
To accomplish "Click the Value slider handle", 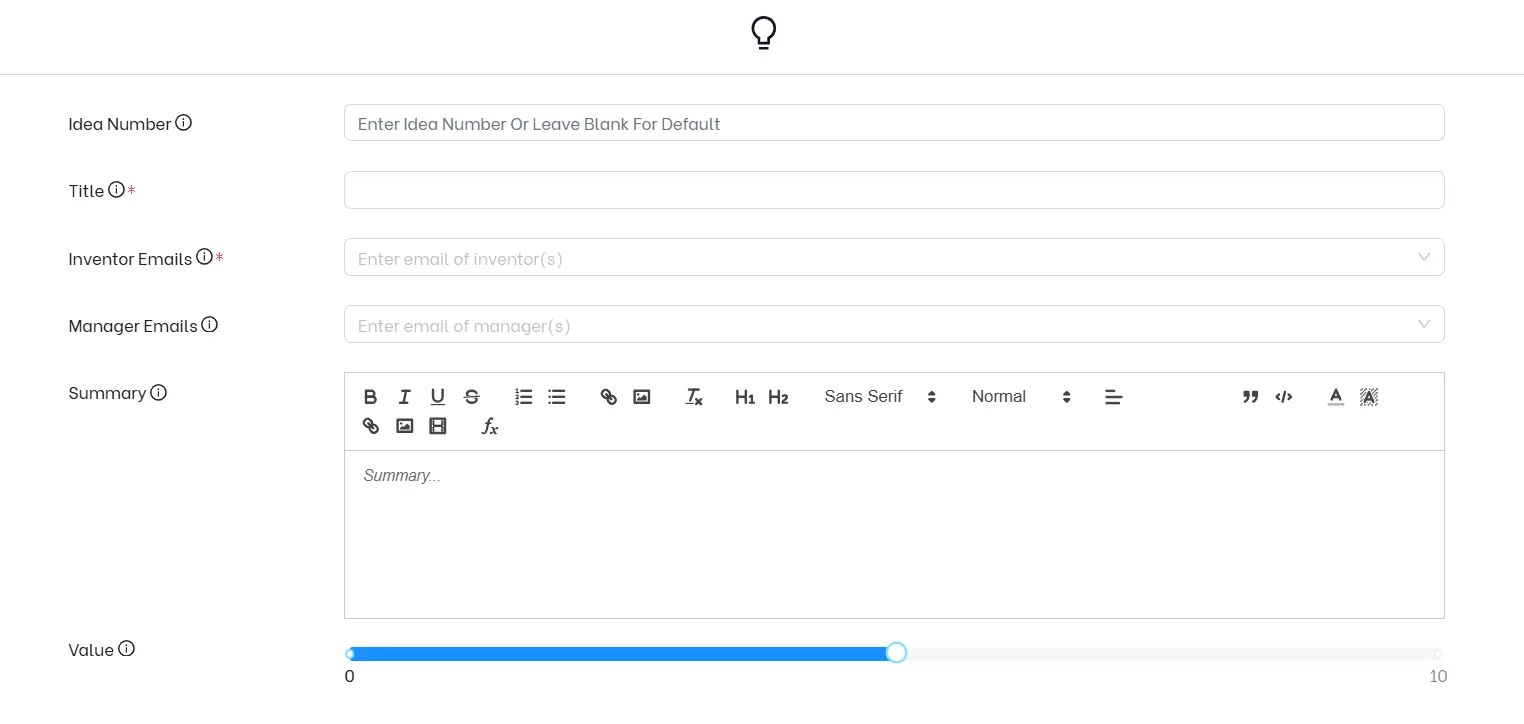I will [x=896, y=653].
